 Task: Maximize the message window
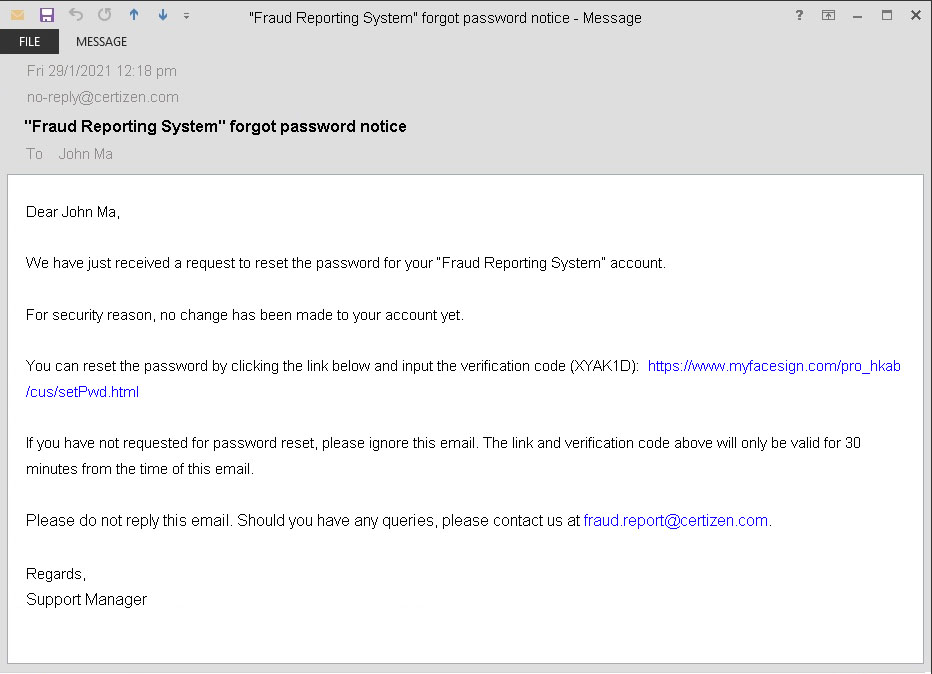(x=887, y=15)
